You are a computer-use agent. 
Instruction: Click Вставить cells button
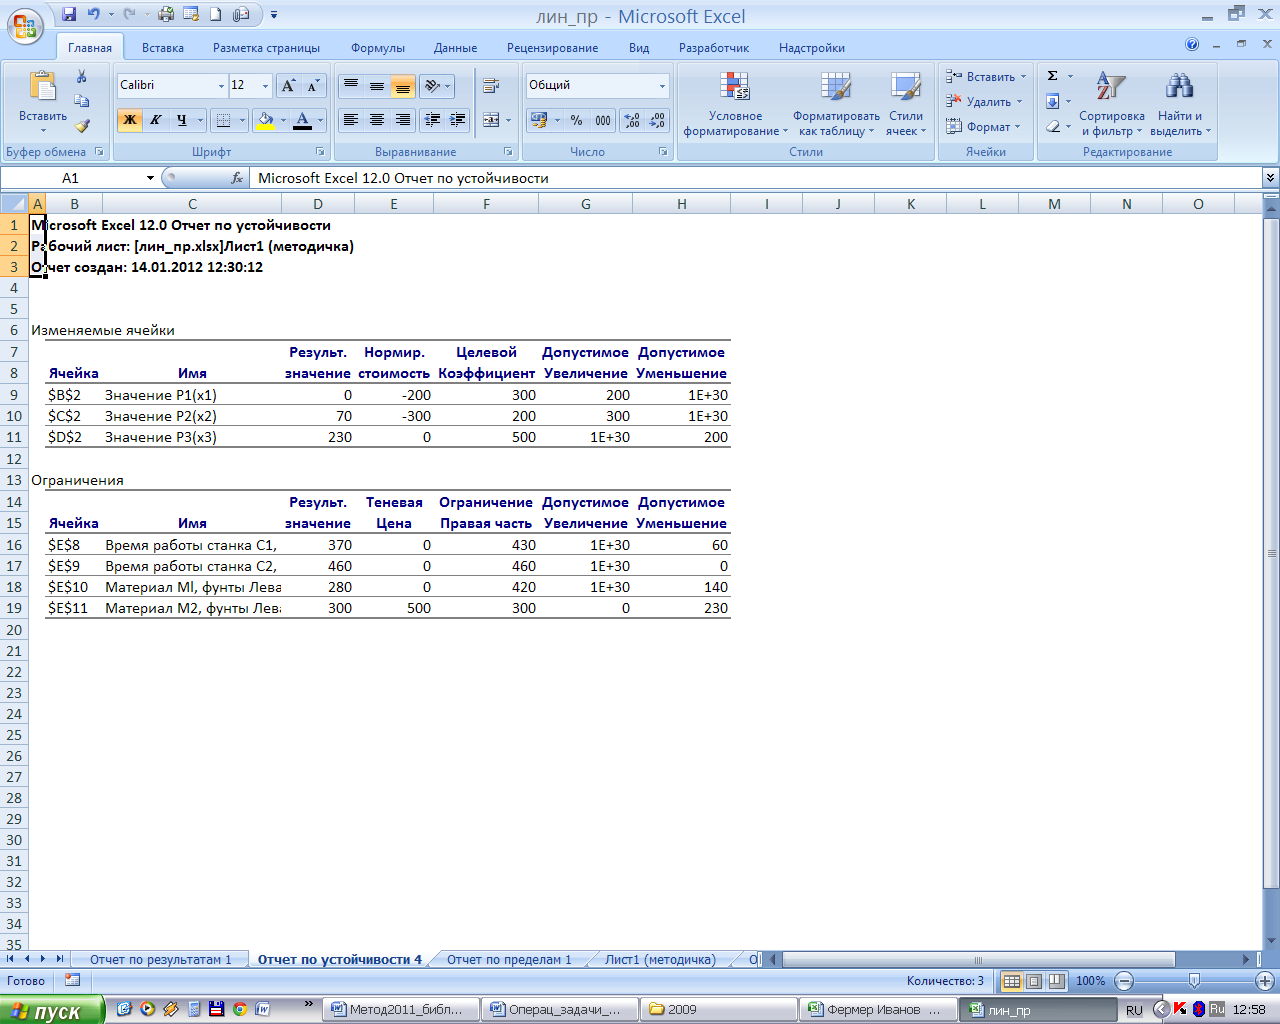pyautogui.click(x=985, y=77)
